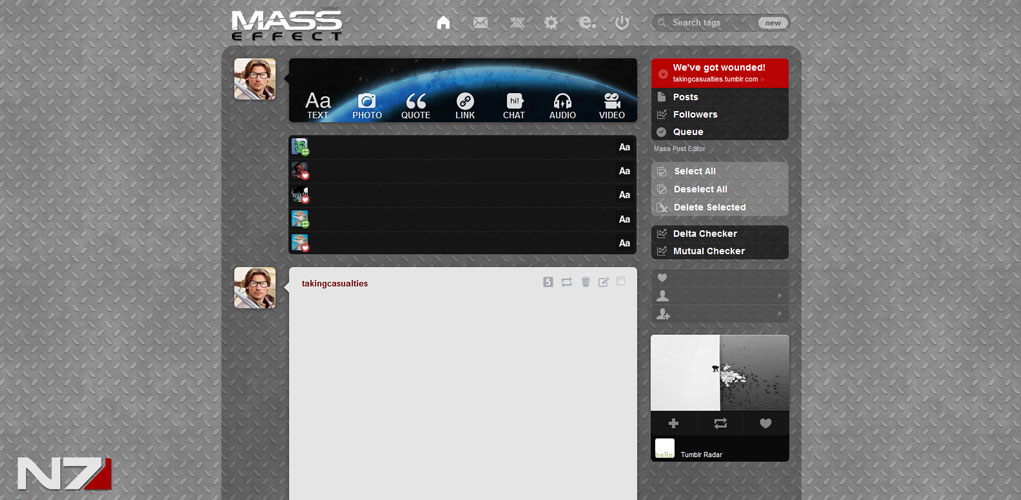1021x500 pixels.
Task: Focus the Search tags field
Action: pos(706,23)
